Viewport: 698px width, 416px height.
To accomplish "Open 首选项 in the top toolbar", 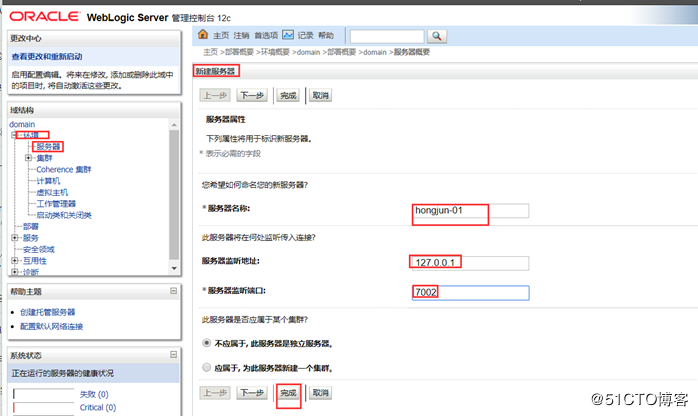I will [266, 35].
